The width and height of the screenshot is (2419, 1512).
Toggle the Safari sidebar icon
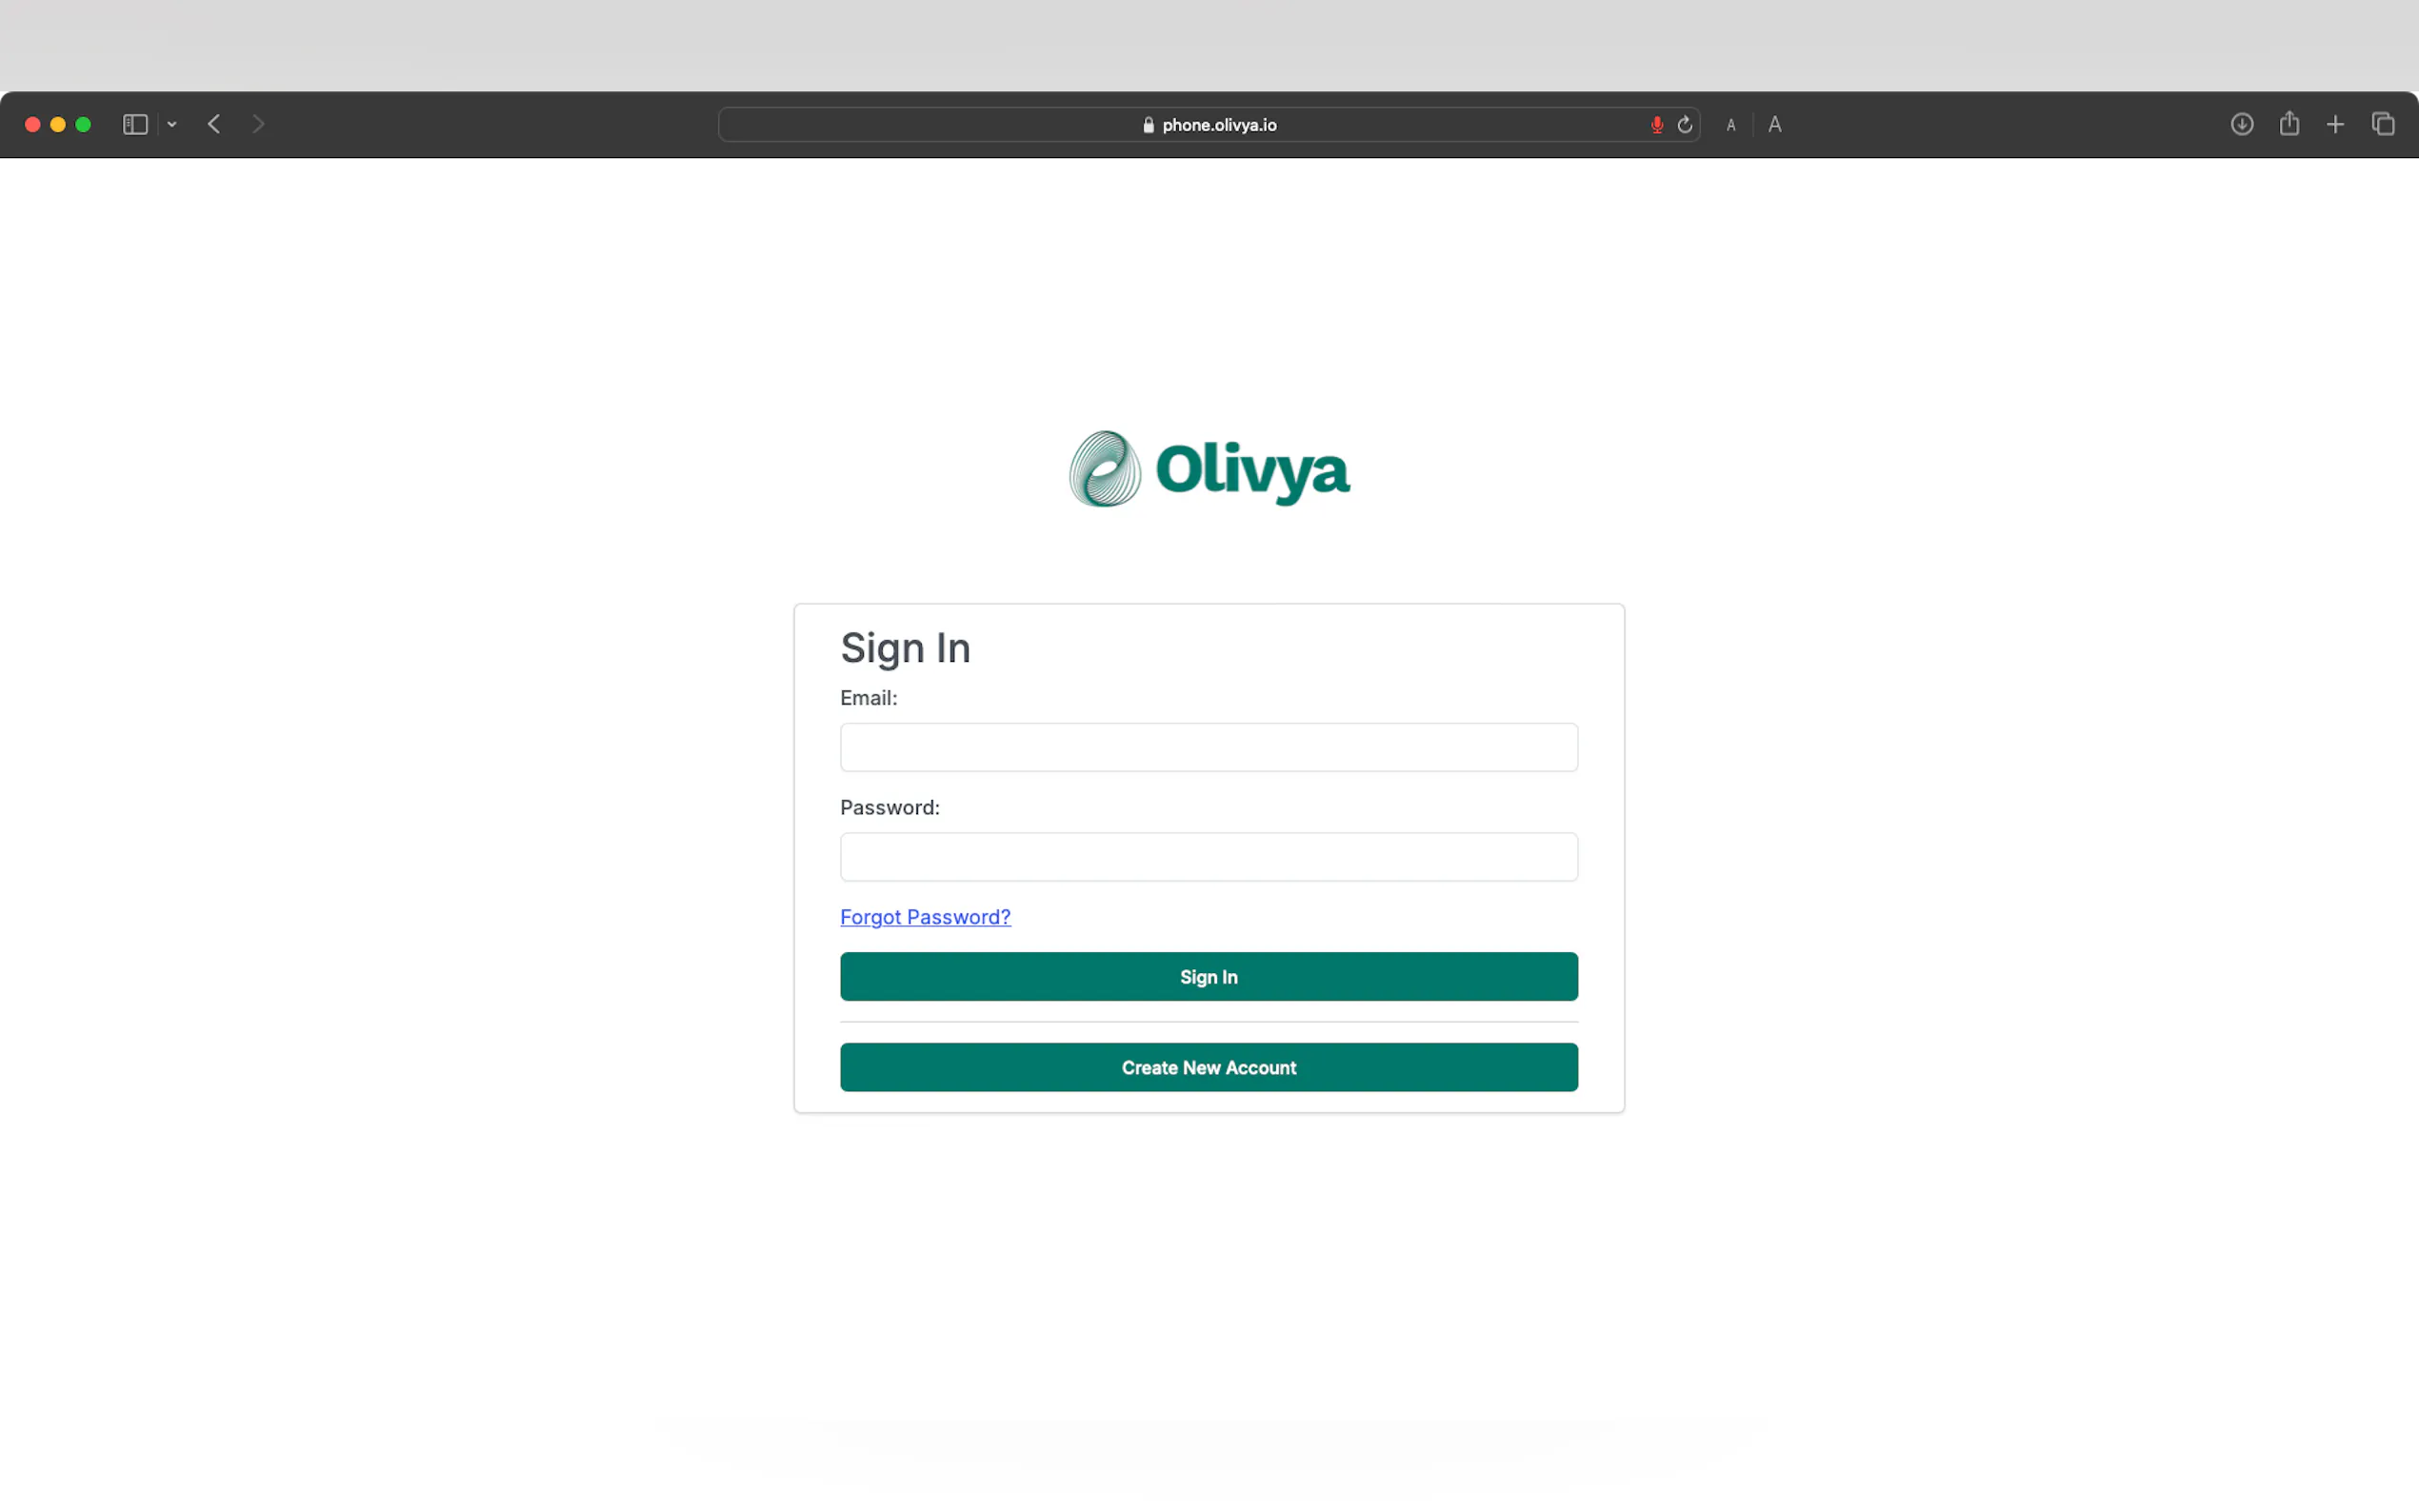click(x=135, y=124)
